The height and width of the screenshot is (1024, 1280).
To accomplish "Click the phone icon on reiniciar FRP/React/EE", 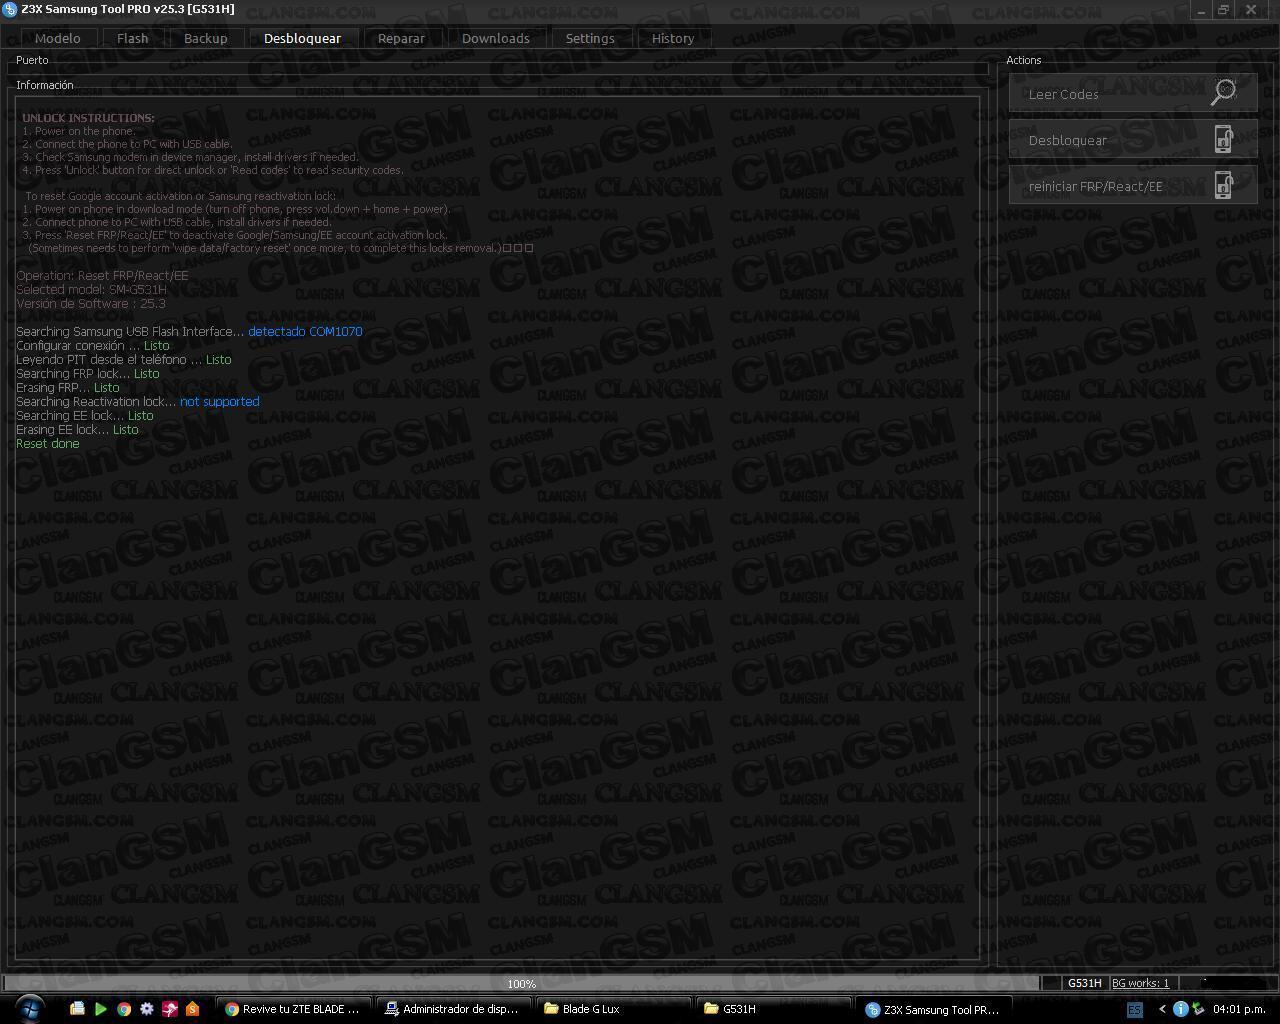I will (1224, 185).
